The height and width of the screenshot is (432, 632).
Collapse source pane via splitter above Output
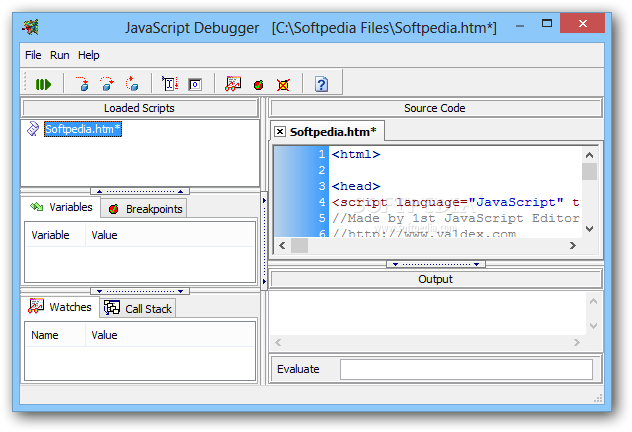(436, 264)
